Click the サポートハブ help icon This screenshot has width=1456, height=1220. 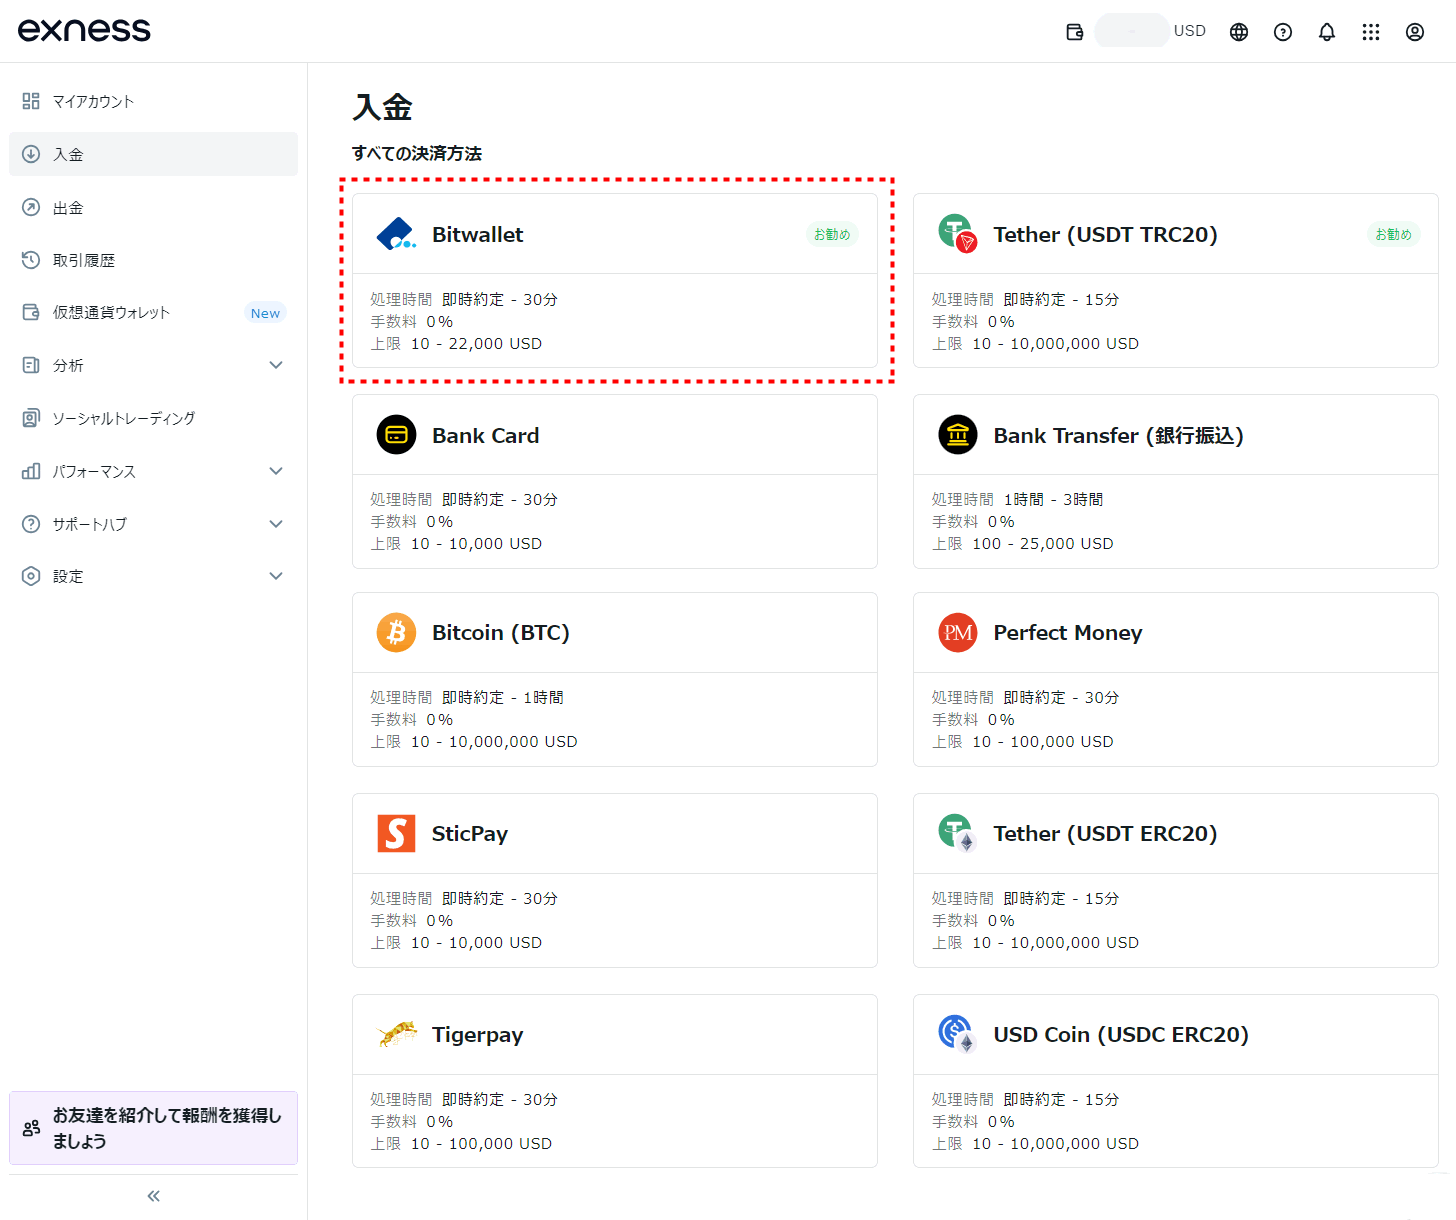pyautogui.click(x=31, y=524)
